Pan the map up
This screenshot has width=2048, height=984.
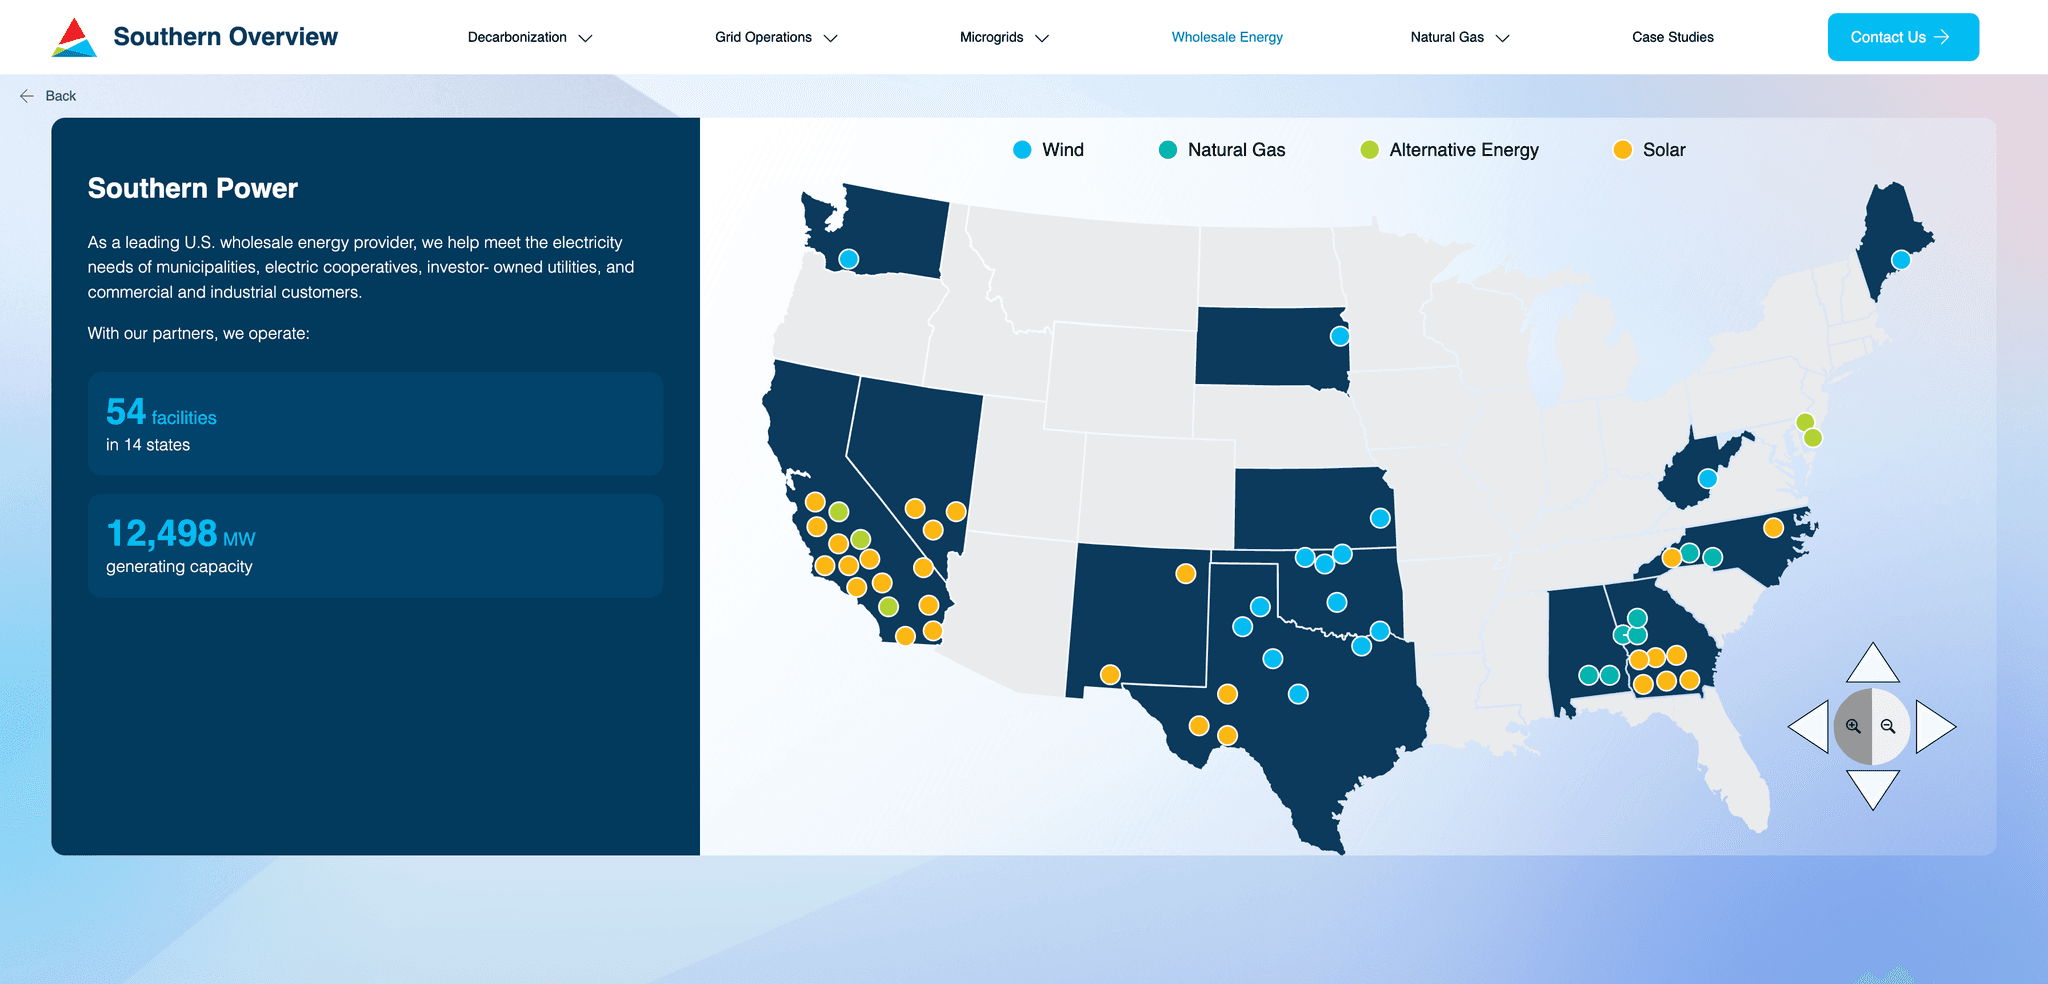pyautogui.click(x=1872, y=664)
